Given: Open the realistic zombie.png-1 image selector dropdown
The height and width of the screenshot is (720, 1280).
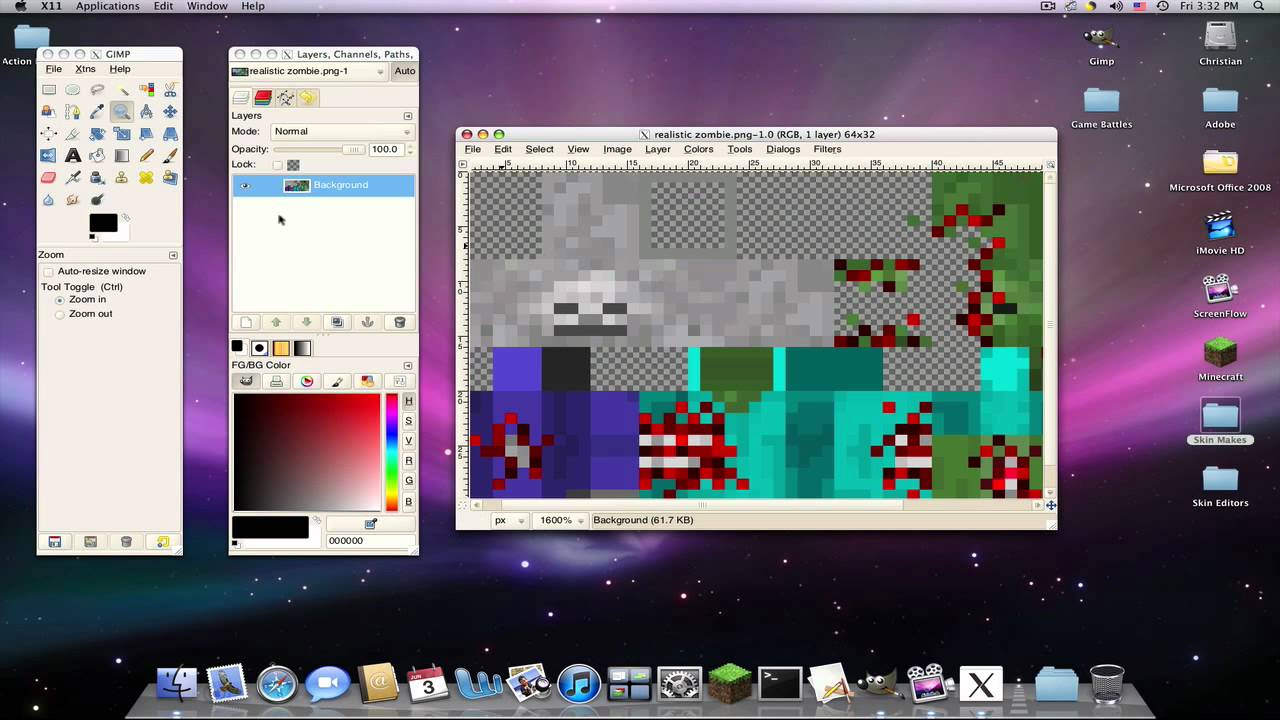Looking at the screenshot, I should 308,71.
